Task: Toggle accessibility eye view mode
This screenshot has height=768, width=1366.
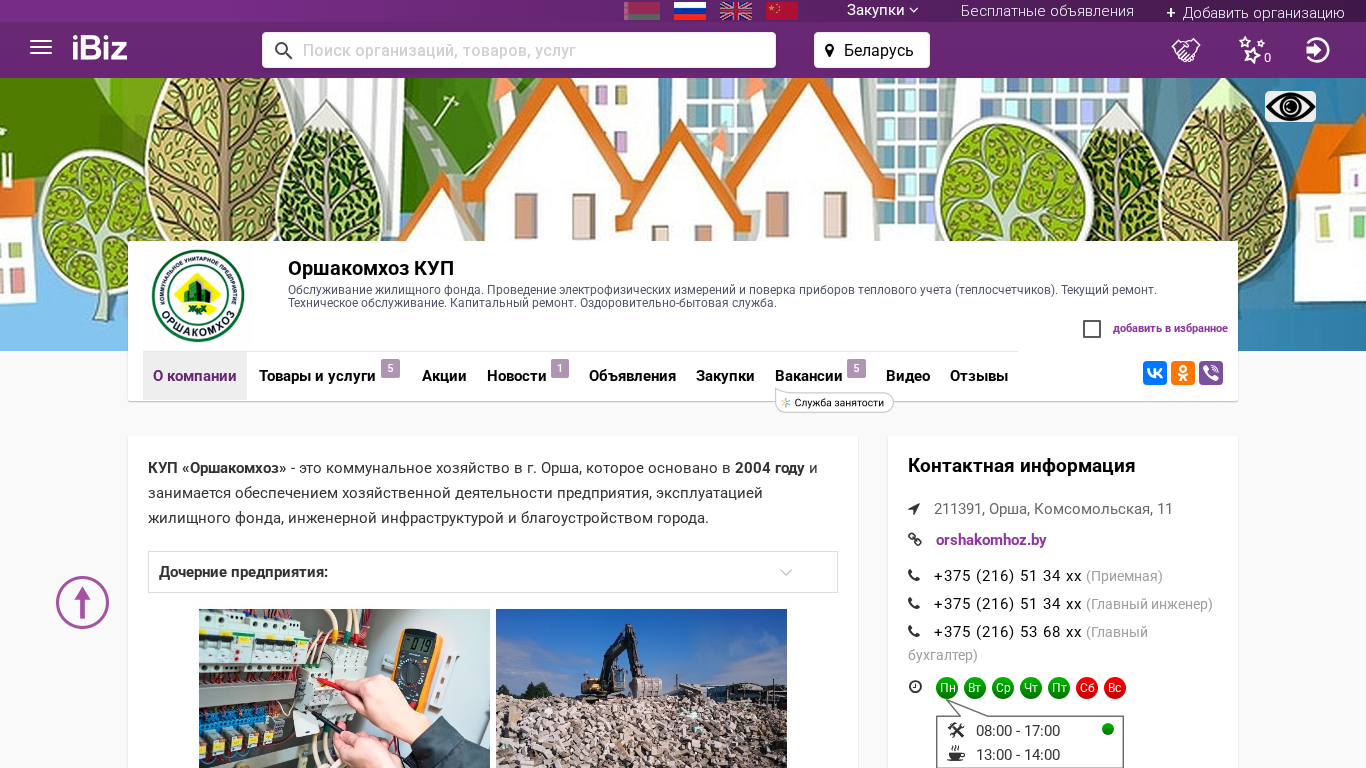Action: tap(1290, 106)
